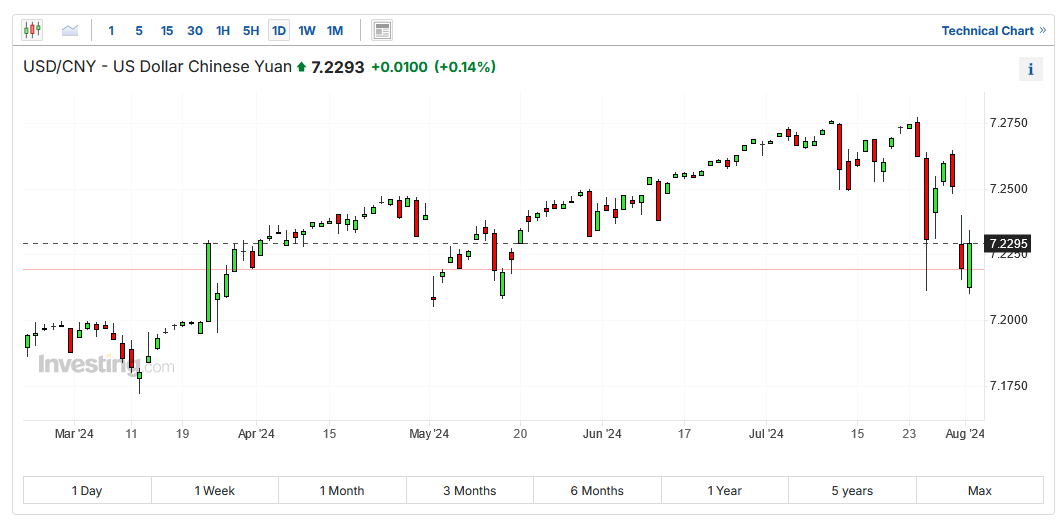The image size is (1062, 529).
Task: Switch to the 1H interval
Action: pyautogui.click(x=223, y=31)
